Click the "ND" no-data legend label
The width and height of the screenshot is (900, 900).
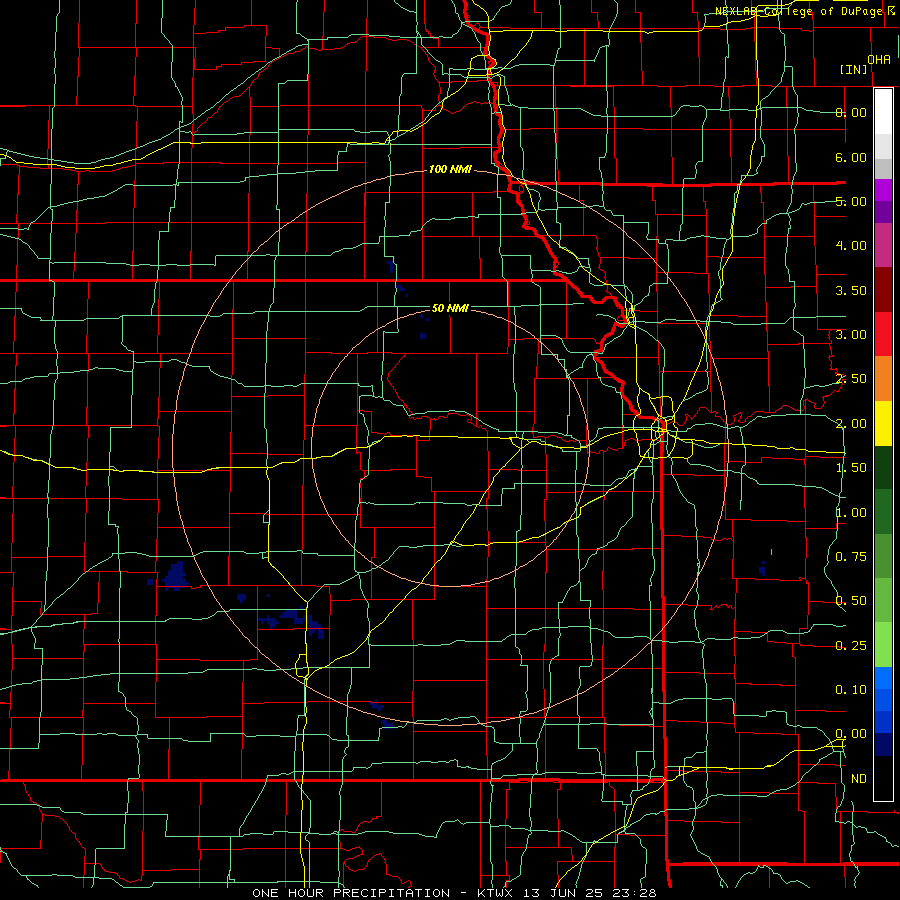coord(859,779)
